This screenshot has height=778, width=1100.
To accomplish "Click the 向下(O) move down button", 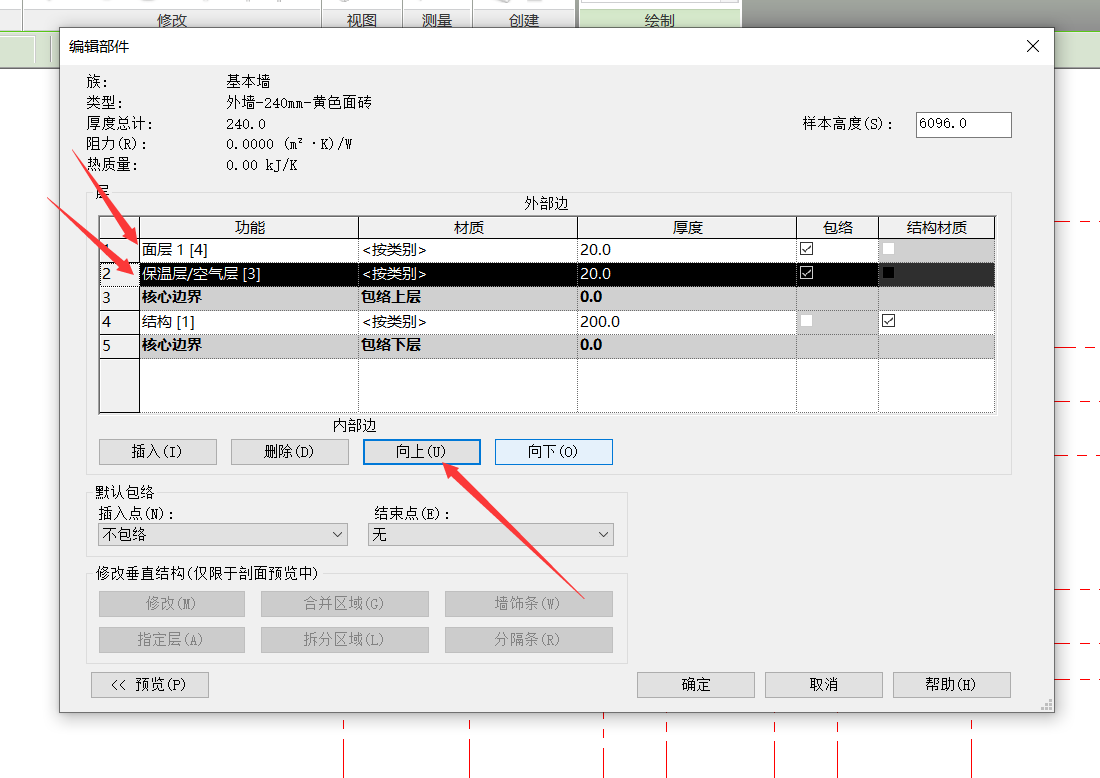I will pos(553,452).
